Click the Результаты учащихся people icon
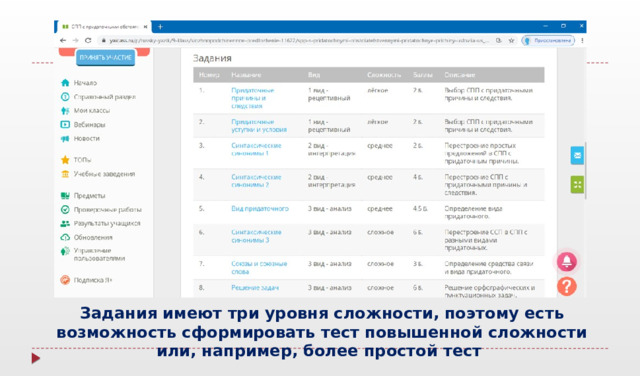The height and width of the screenshot is (376, 640). (65, 223)
